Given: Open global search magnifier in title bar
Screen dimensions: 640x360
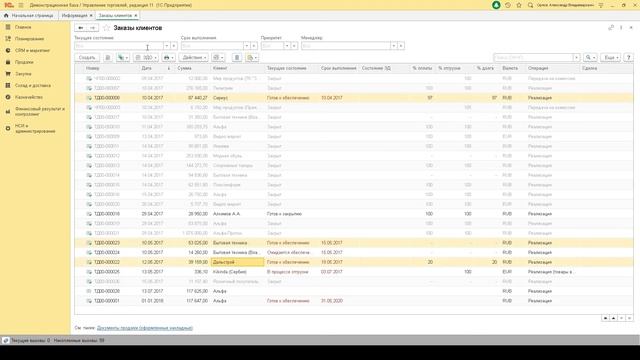Looking at the screenshot, I should tap(530, 5).
